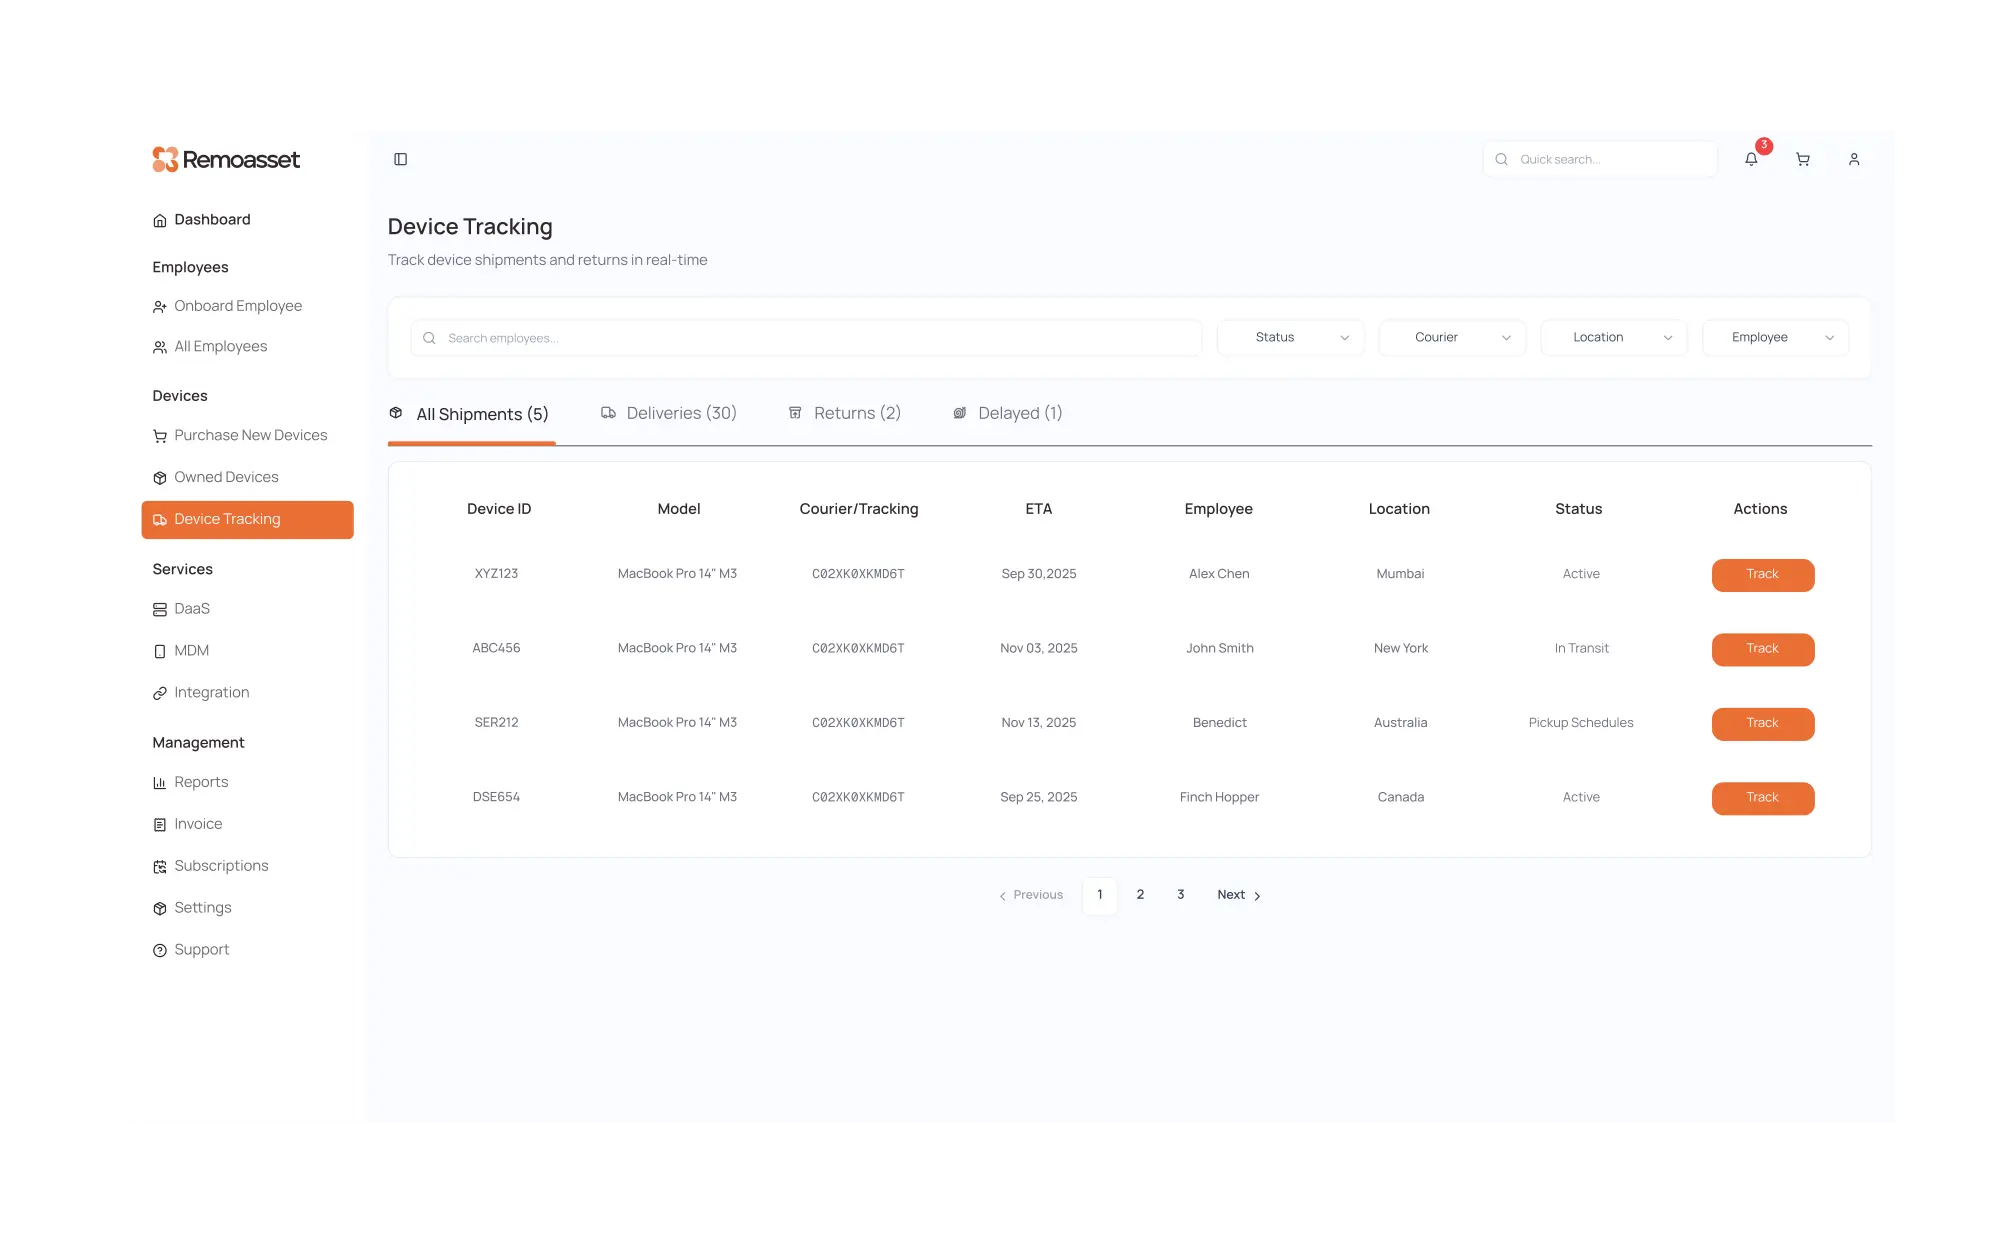Track device XYZ123 shipment
The width and height of the screenshot is (2000, 1253).
[1763, 575]
